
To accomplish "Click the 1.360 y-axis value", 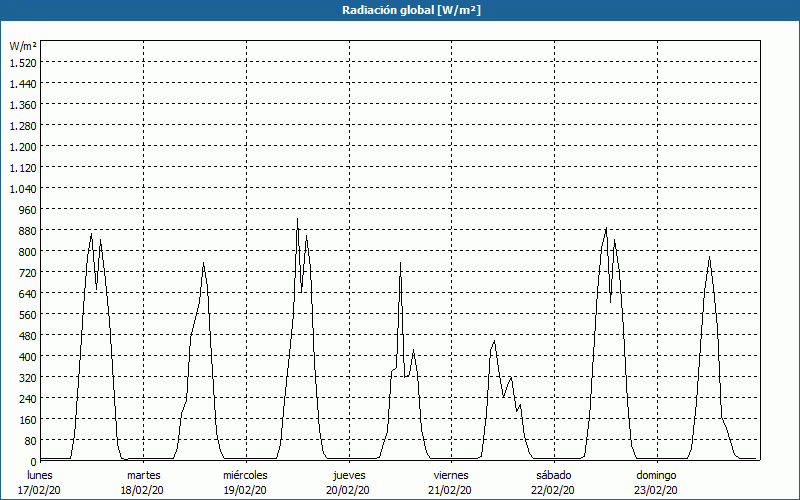I will click(23, 105).
